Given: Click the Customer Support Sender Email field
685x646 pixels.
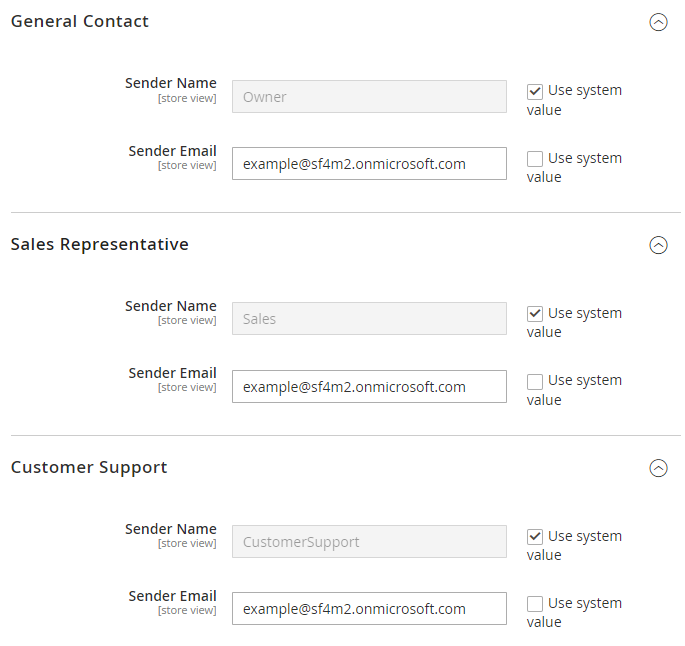Looking at the screenshot, I should click(x=369, y=609).
